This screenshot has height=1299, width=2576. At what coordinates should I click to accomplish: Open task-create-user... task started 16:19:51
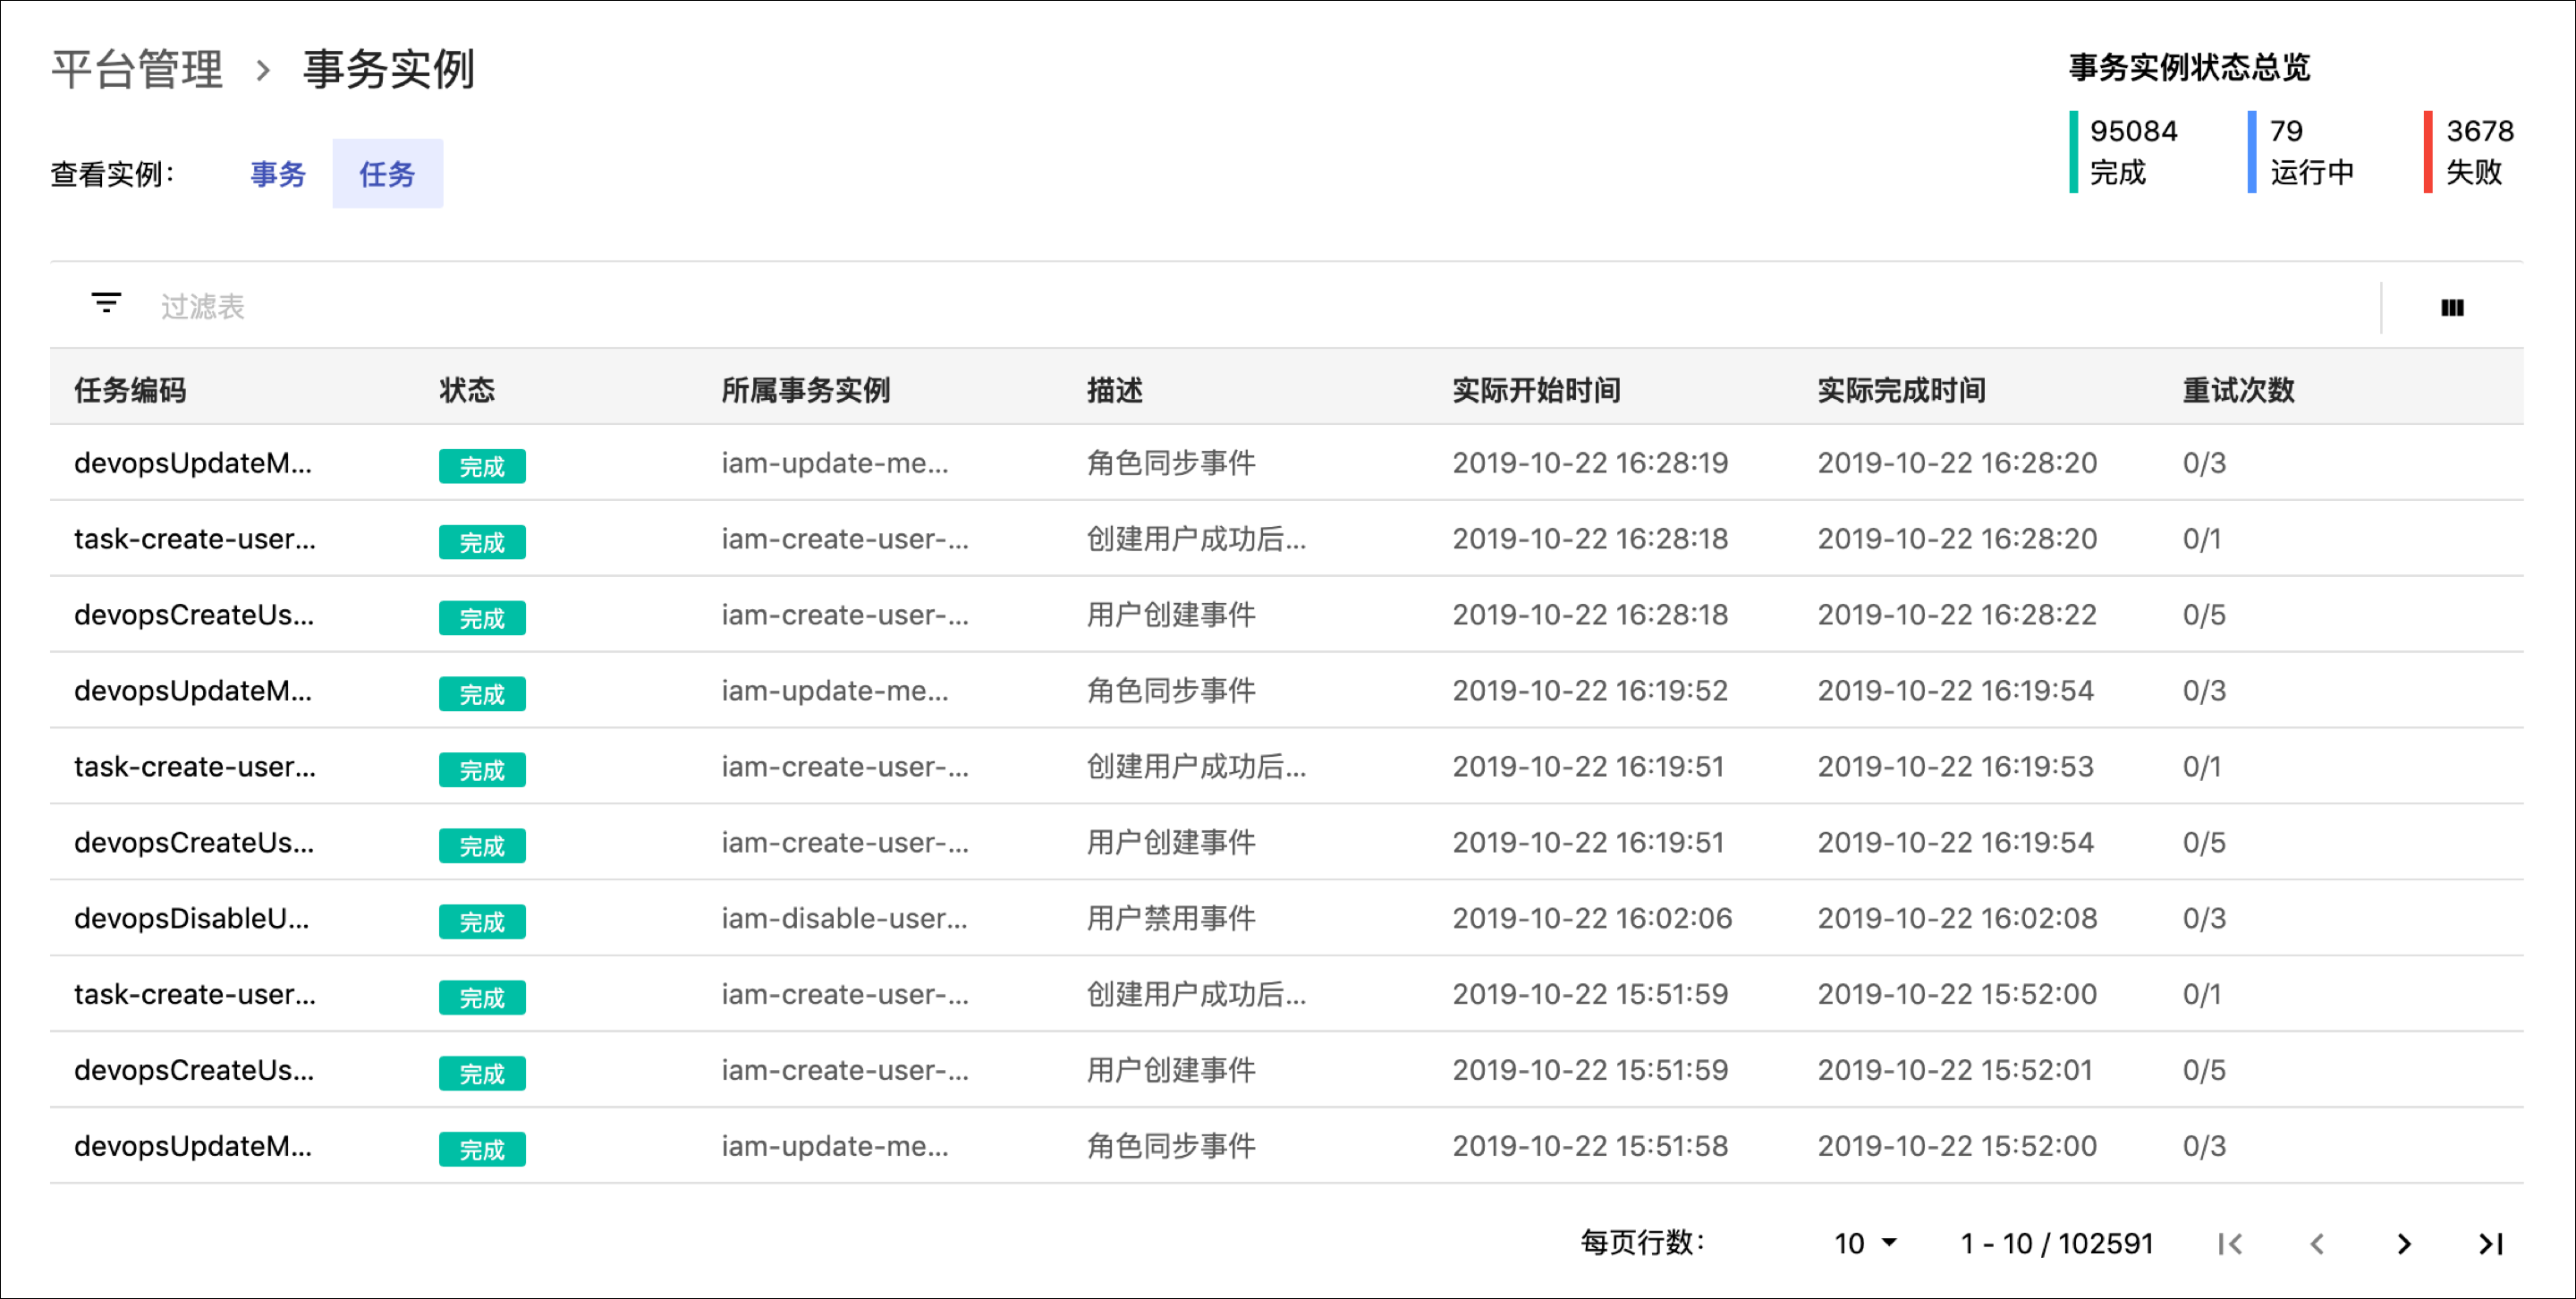[x=195, y=767]
